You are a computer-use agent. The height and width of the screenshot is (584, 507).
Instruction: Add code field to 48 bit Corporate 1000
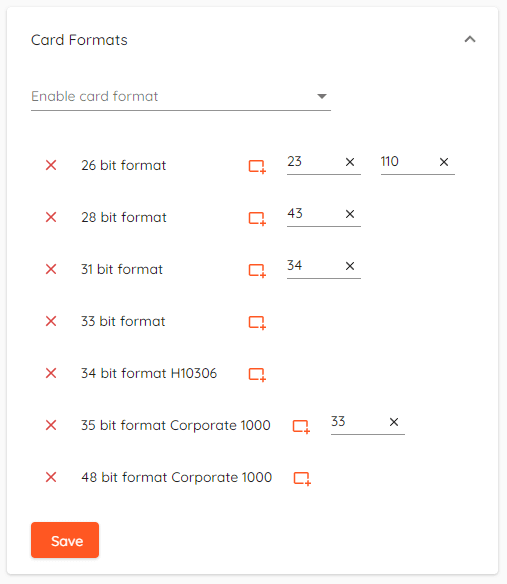[302, 478]
